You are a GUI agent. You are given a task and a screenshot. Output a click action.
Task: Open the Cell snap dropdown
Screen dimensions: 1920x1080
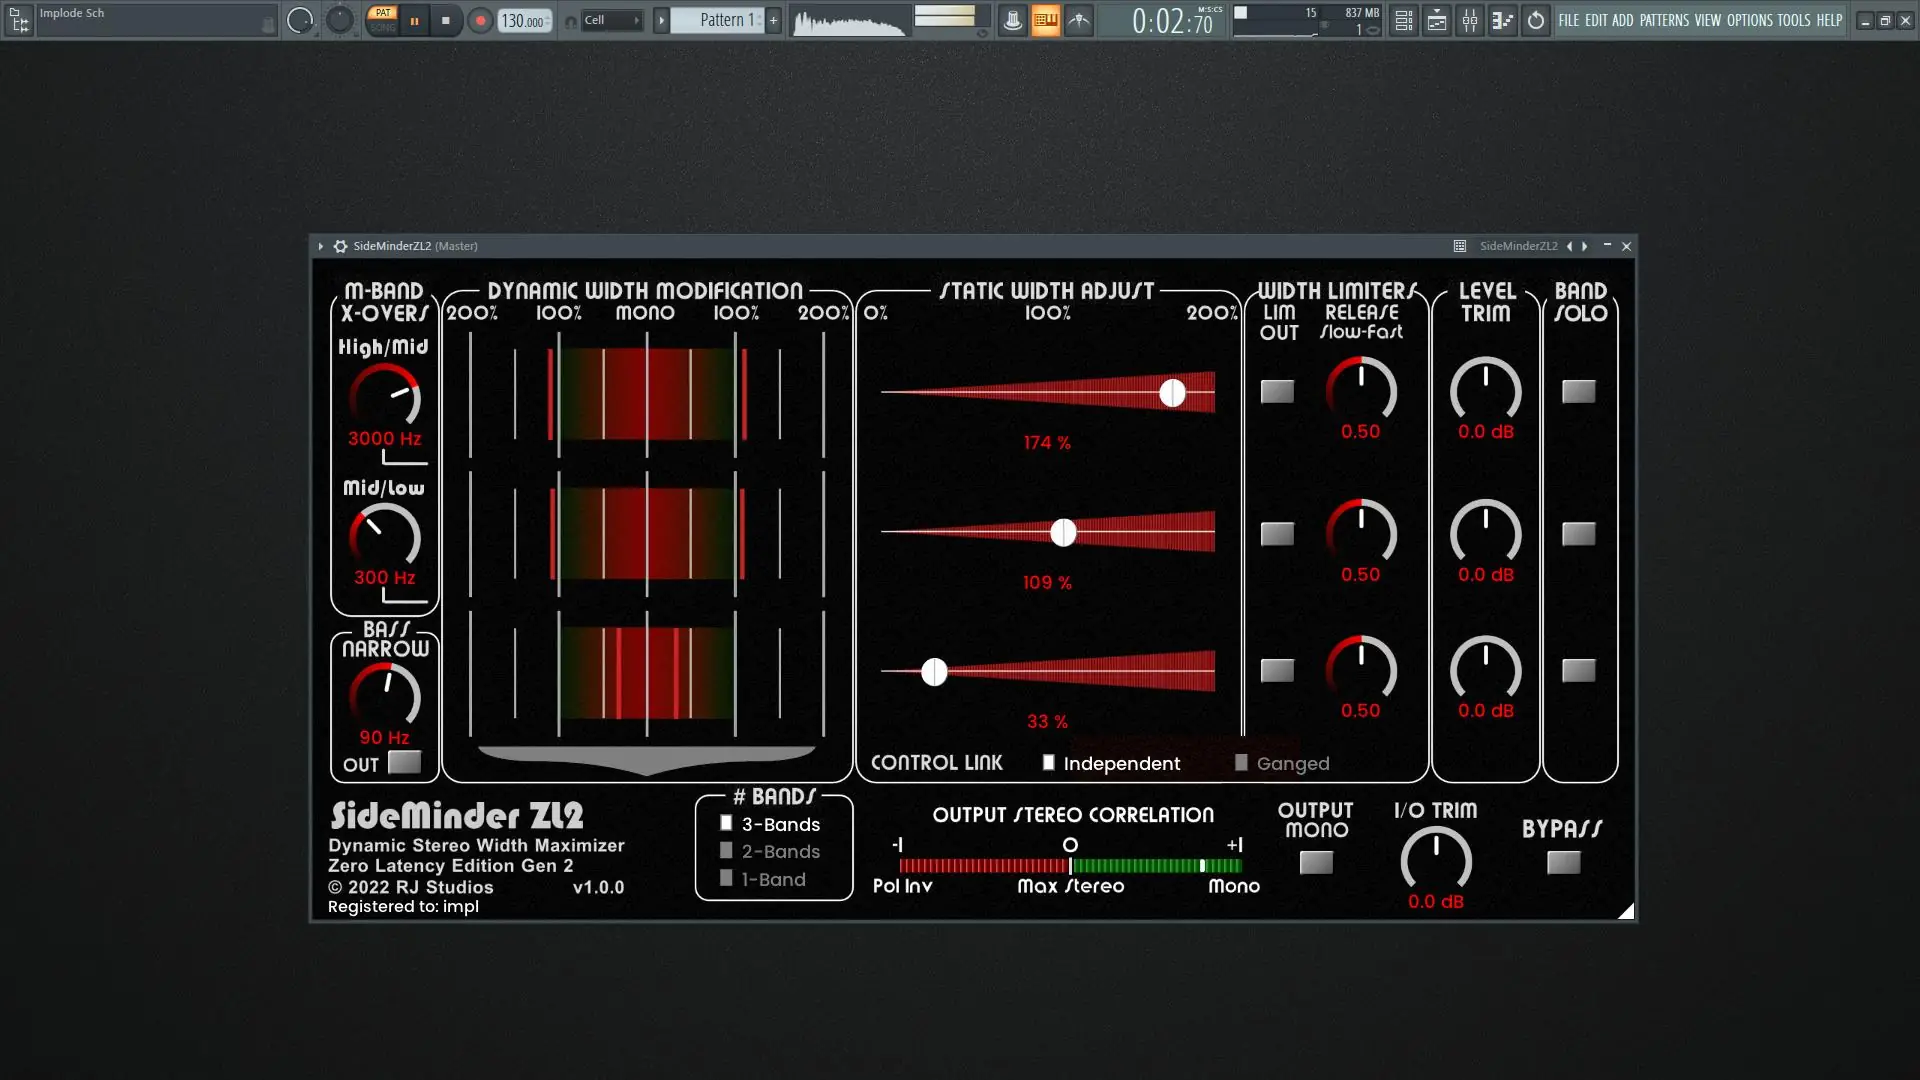(x=610, y=20)
